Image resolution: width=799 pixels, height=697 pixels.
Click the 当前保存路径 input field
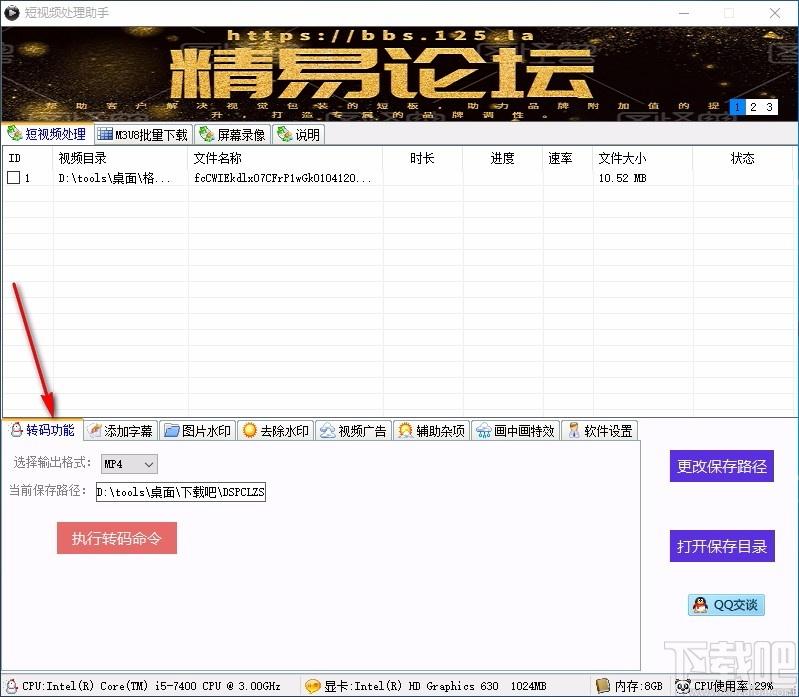tap(180, 492)
